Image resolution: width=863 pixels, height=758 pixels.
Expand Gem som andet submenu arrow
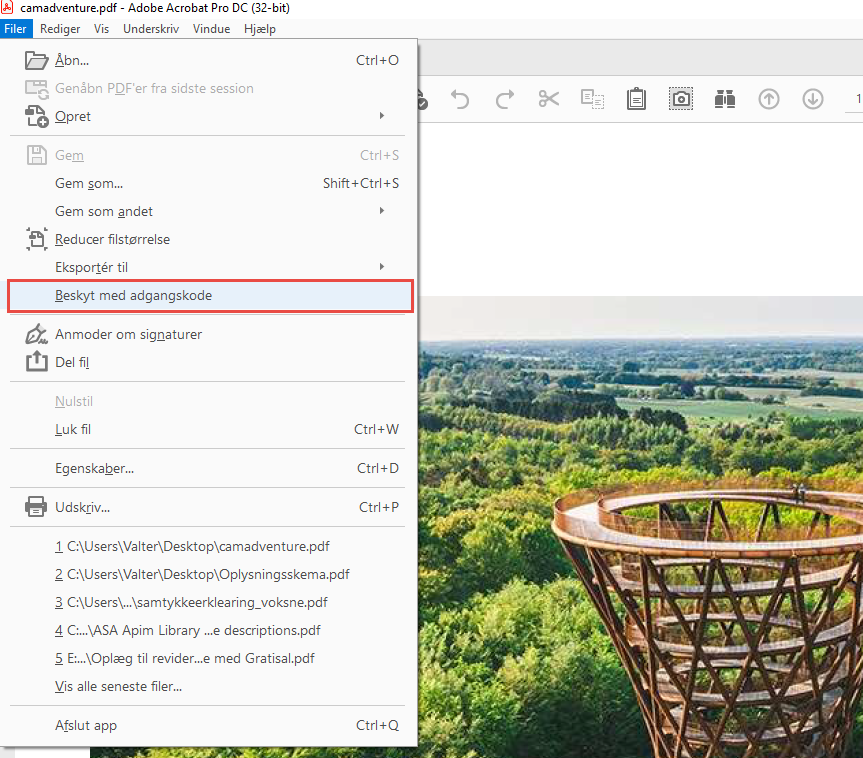(381, 211)
